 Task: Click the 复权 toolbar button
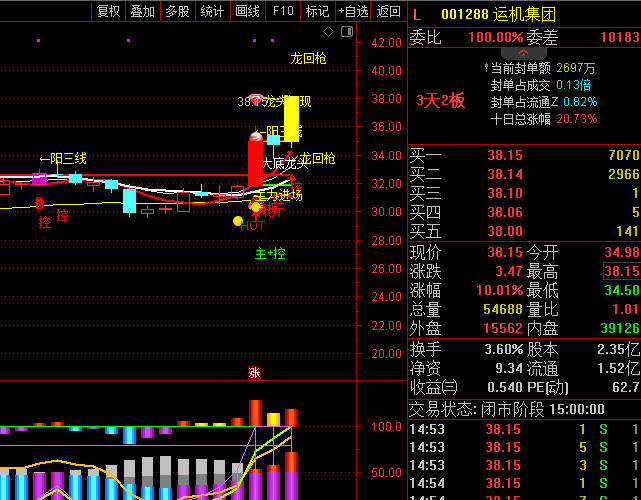point(108,11)
